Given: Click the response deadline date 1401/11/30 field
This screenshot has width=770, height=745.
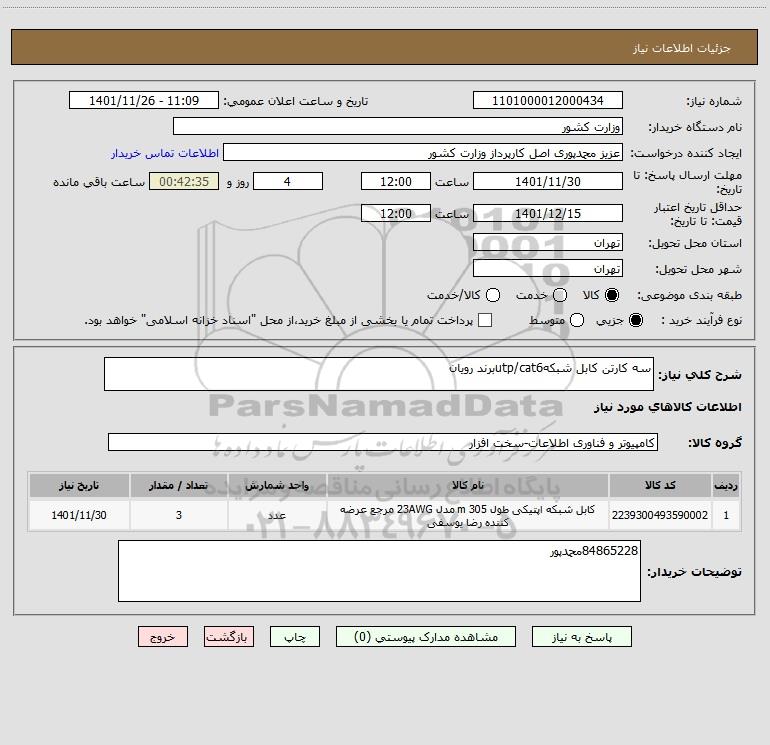Looking at the screenshot, I should click(x=548, y=181).
